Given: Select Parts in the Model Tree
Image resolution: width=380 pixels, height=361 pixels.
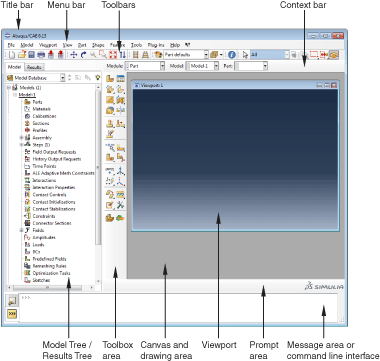Looking at the screenshot, I should 37,102.
